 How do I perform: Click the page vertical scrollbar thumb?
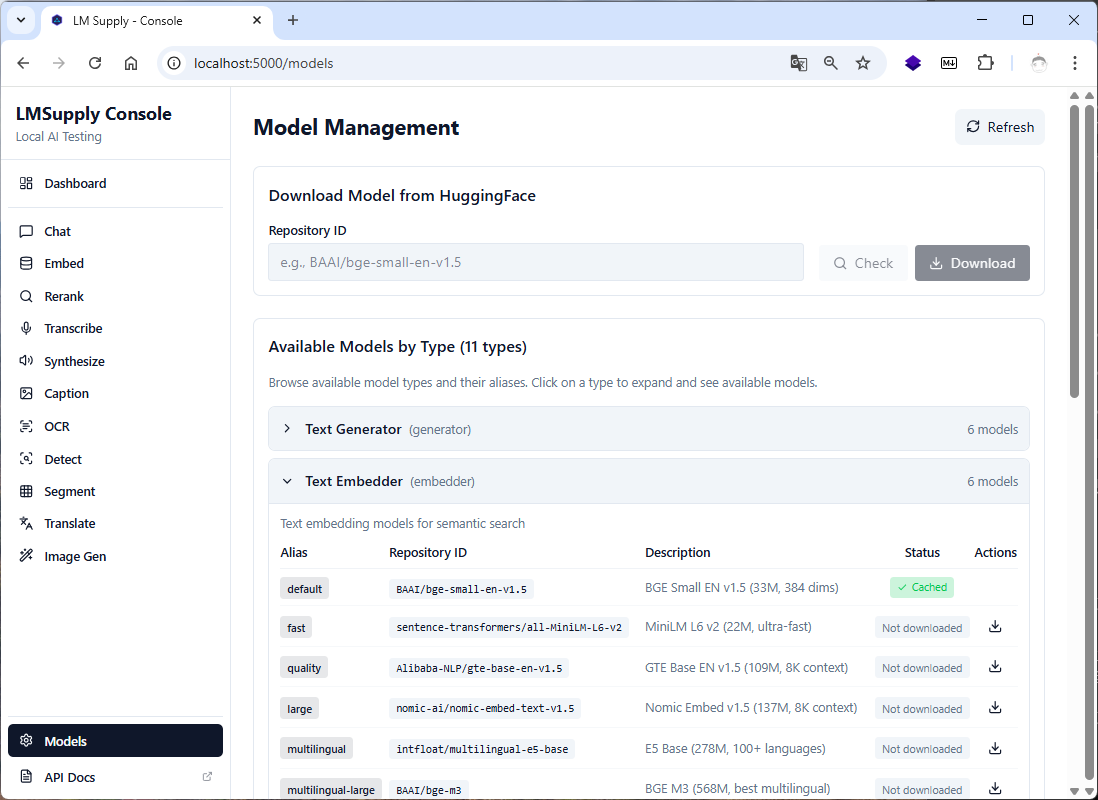tap(1075, 251)
